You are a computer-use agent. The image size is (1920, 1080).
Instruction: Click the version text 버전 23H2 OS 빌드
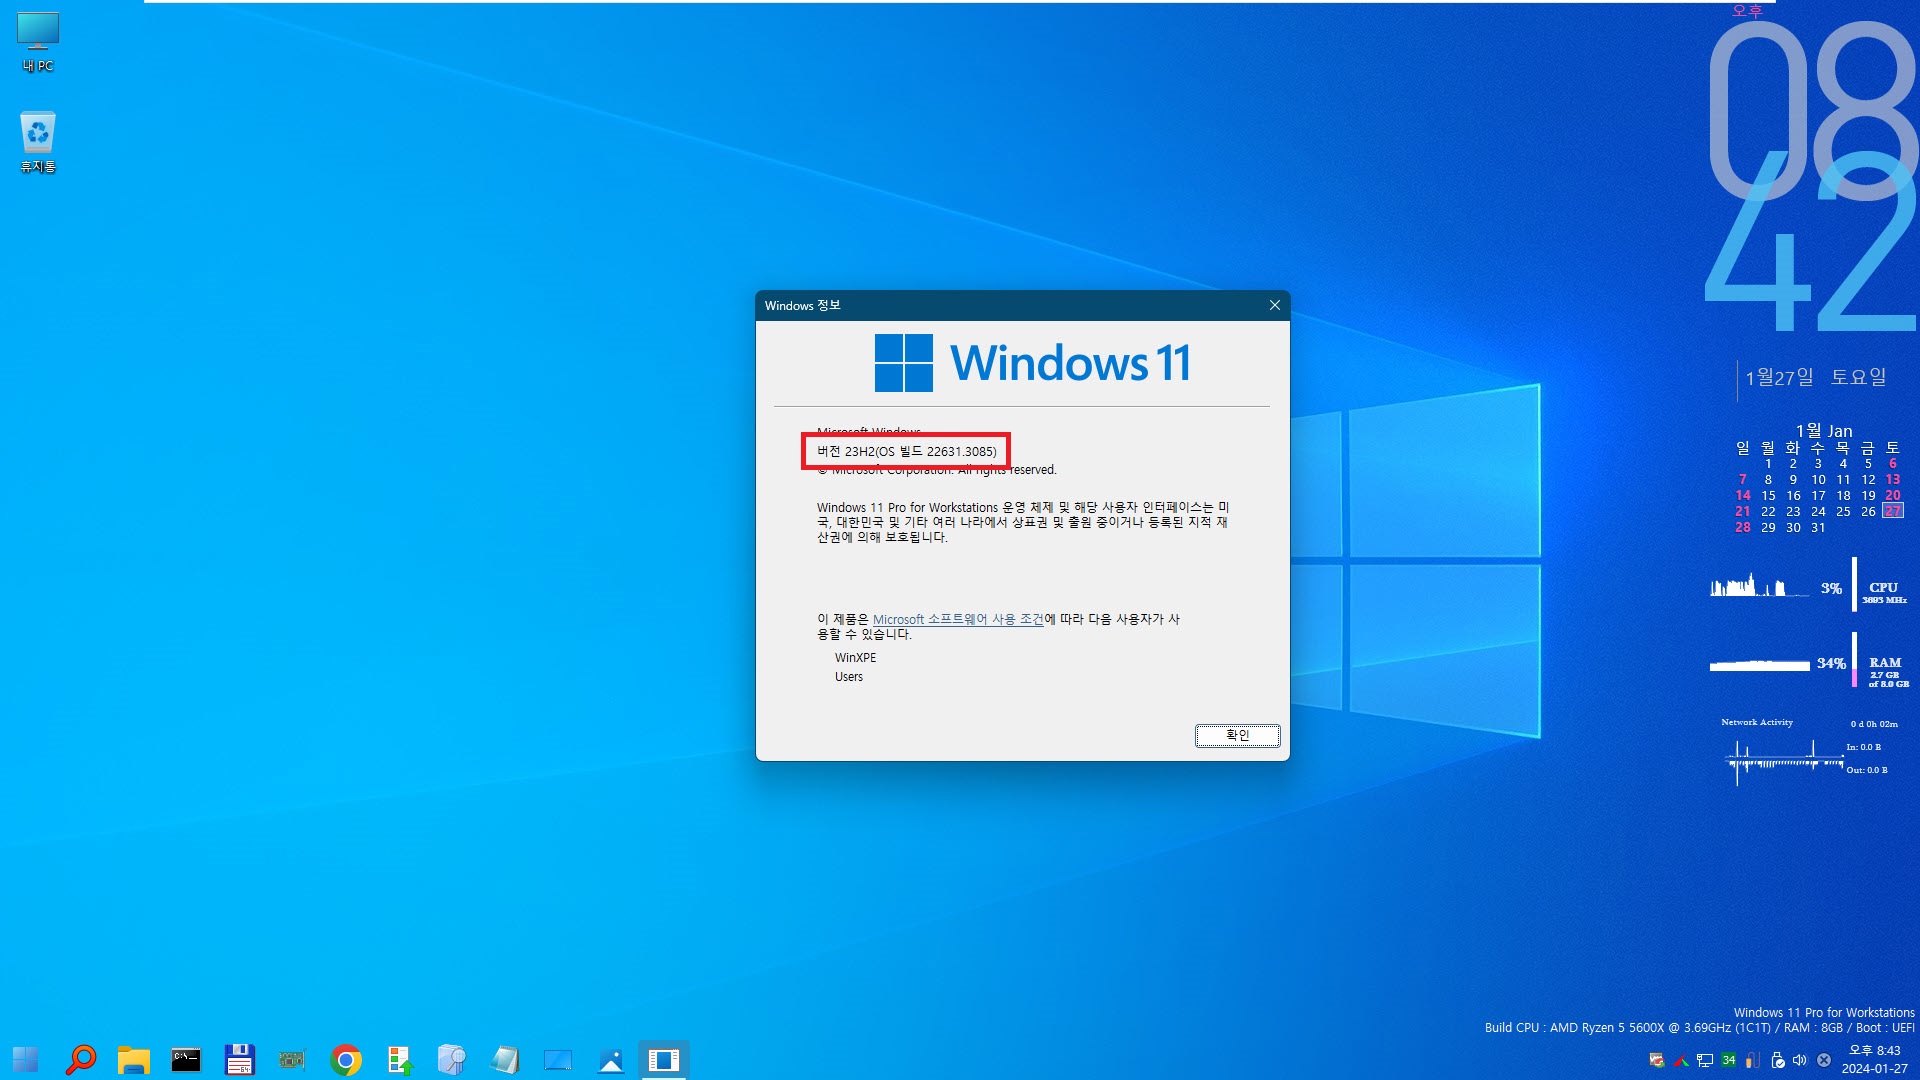(906, 451)
